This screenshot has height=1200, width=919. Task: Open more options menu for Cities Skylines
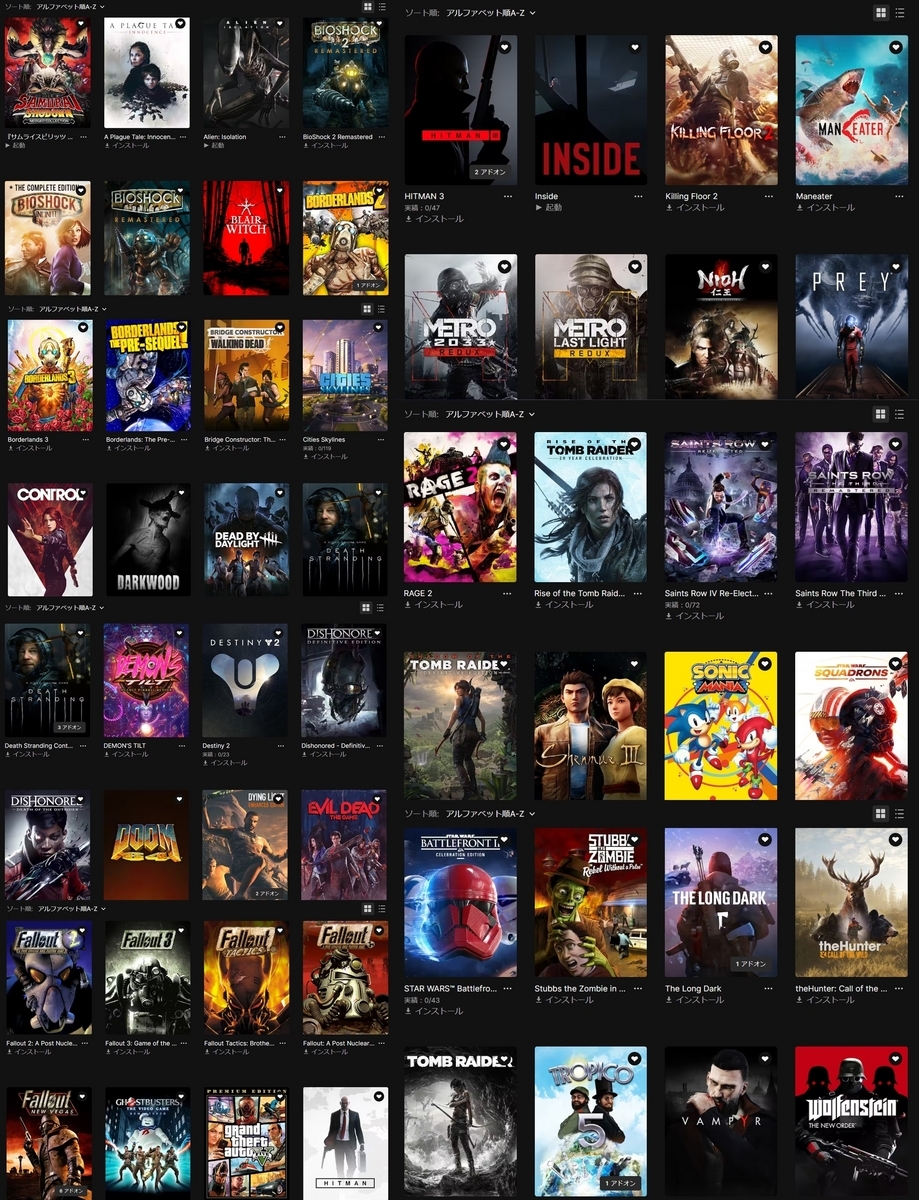coord(381,439)
